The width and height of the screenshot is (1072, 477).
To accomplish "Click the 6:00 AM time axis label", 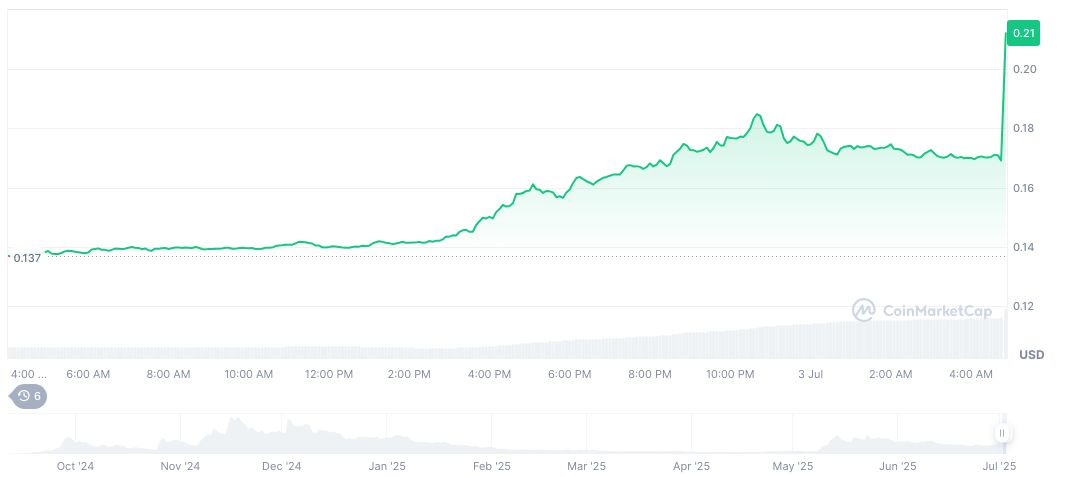I will pyautogui.click(x=88, y=374).
